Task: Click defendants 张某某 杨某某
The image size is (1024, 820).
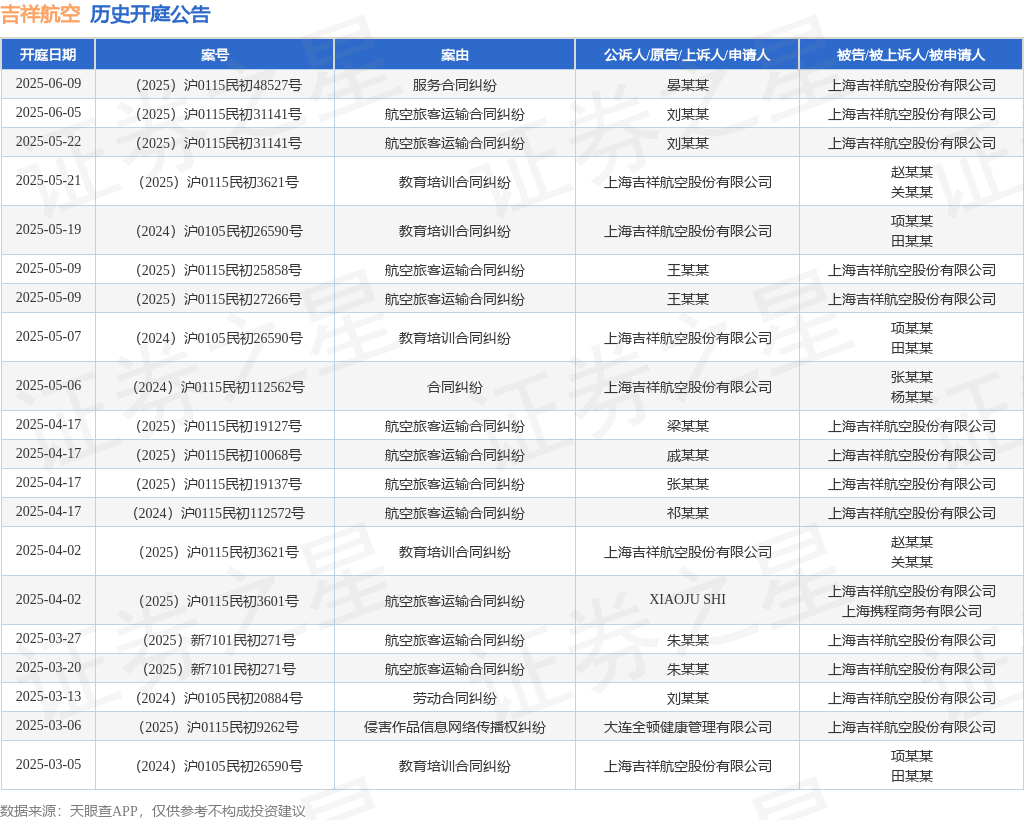Action: [x=912, y=387]
